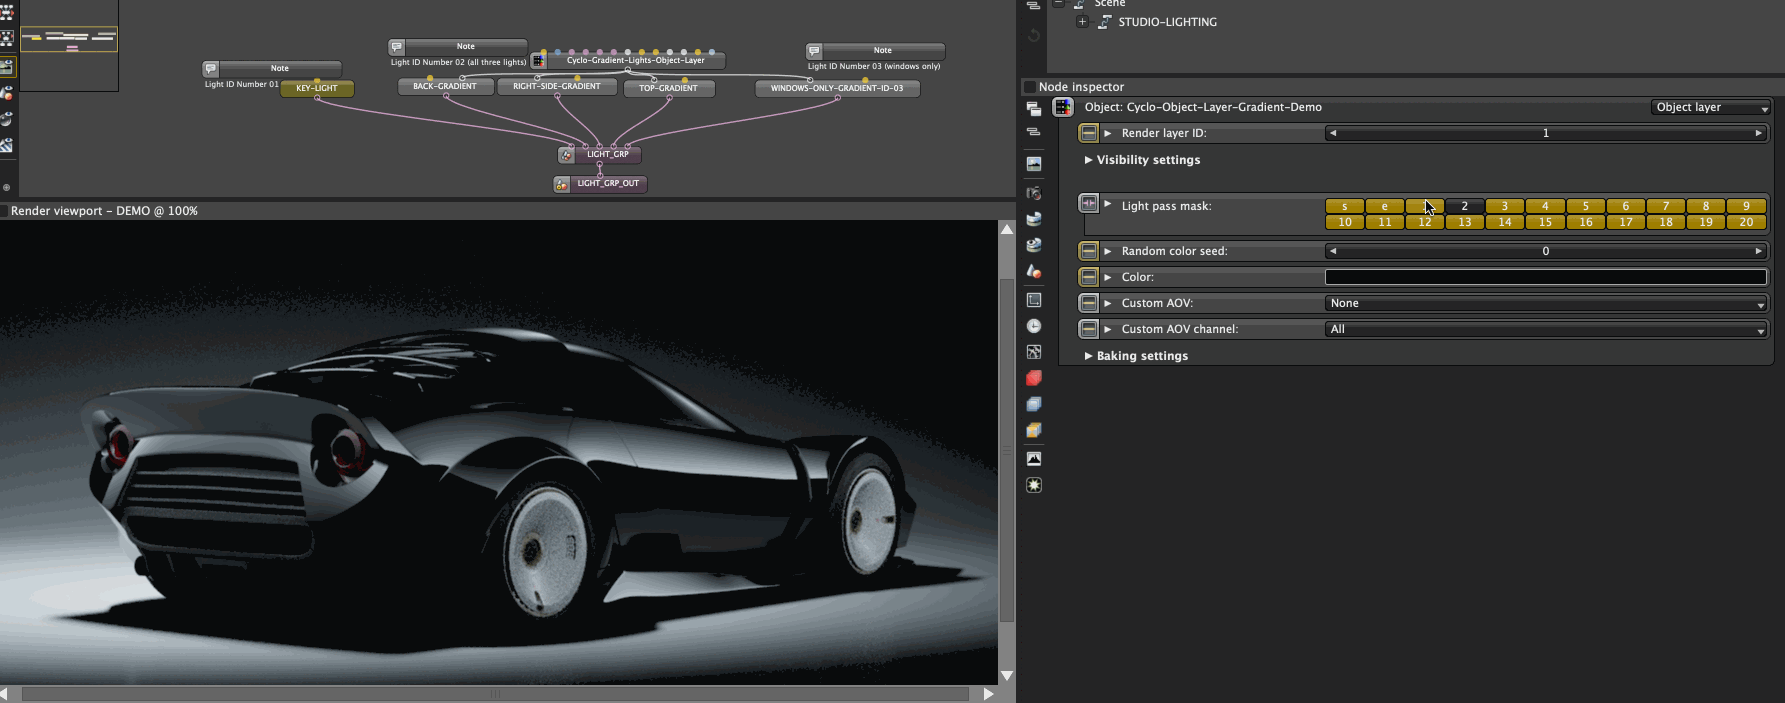
Task: Click the object layer node icon beside the Object name
Action: pyautogui.click(x=1063, y=107)
